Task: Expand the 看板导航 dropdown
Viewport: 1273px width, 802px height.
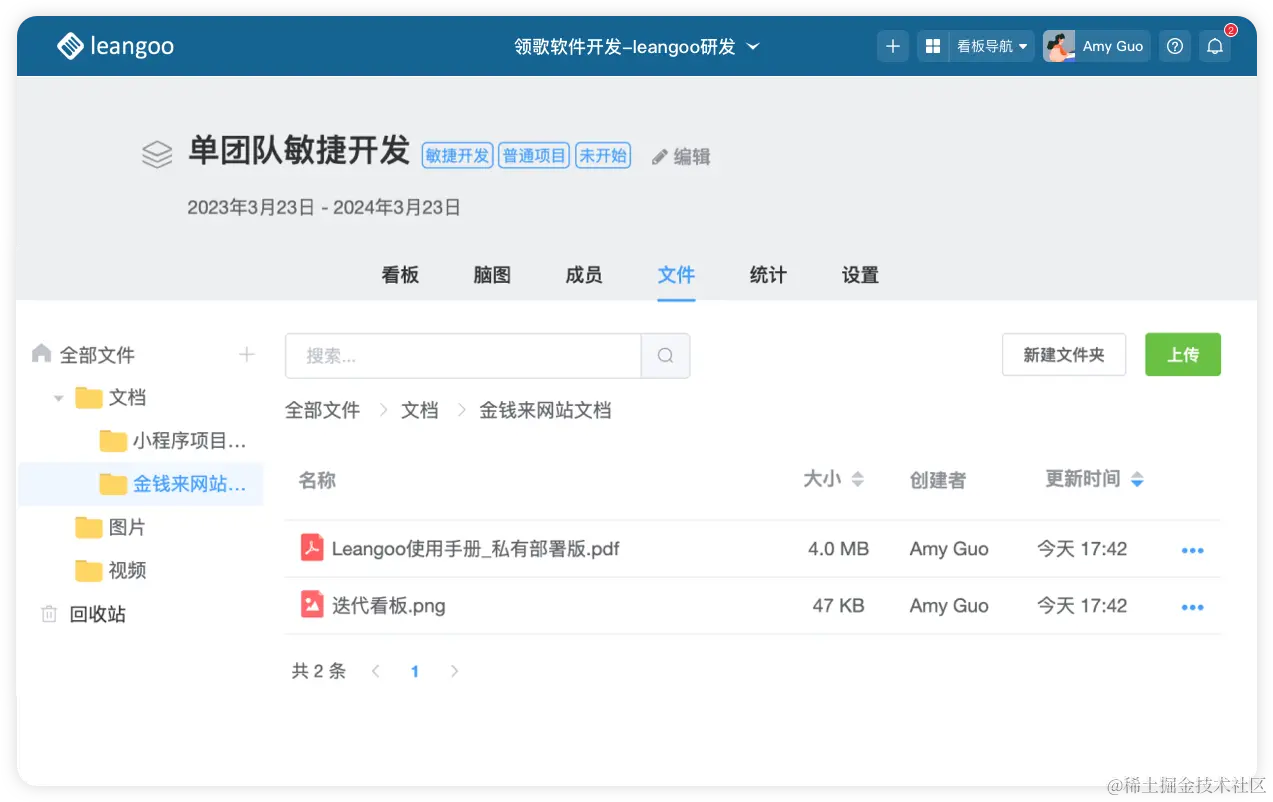Action: click(x=992, y=46)
